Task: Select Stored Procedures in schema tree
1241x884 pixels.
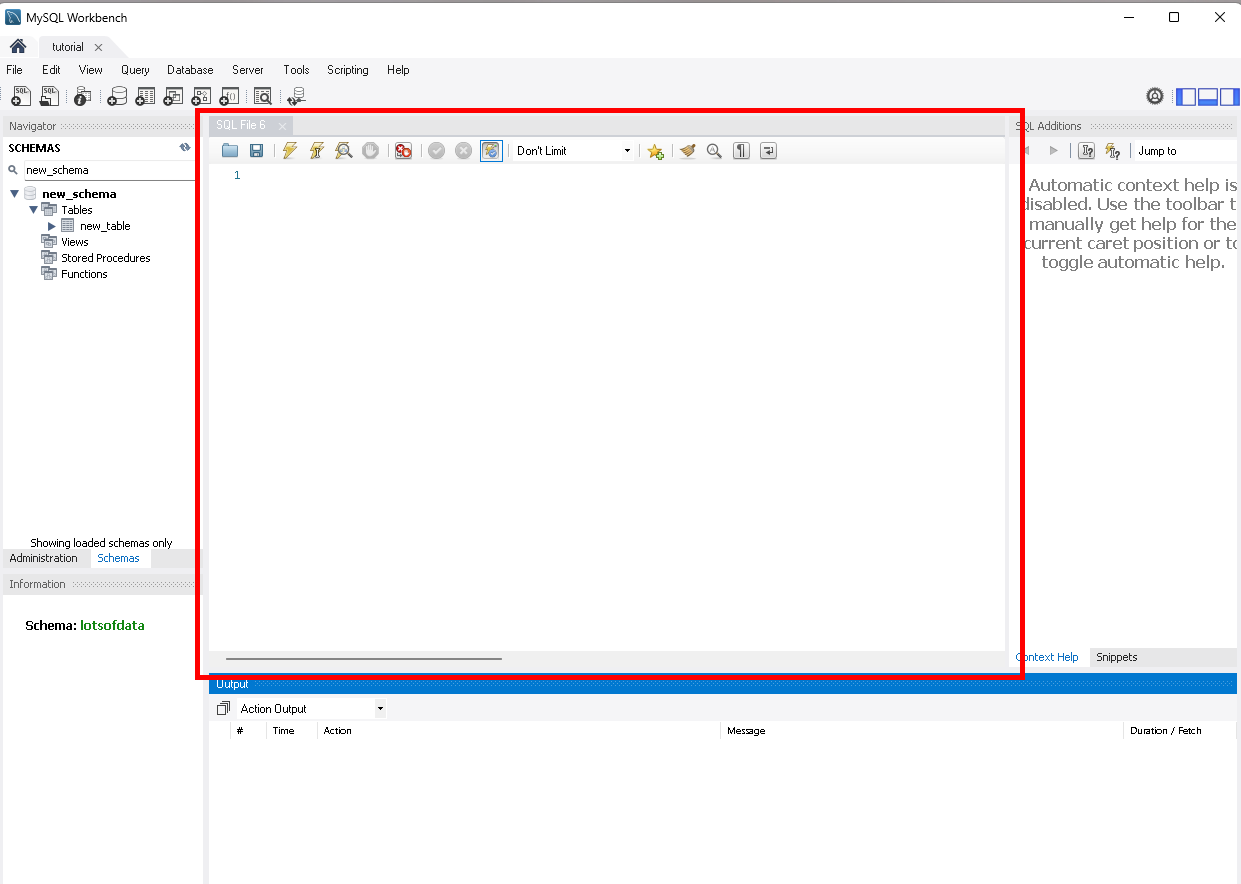Action: click(106, 258)
